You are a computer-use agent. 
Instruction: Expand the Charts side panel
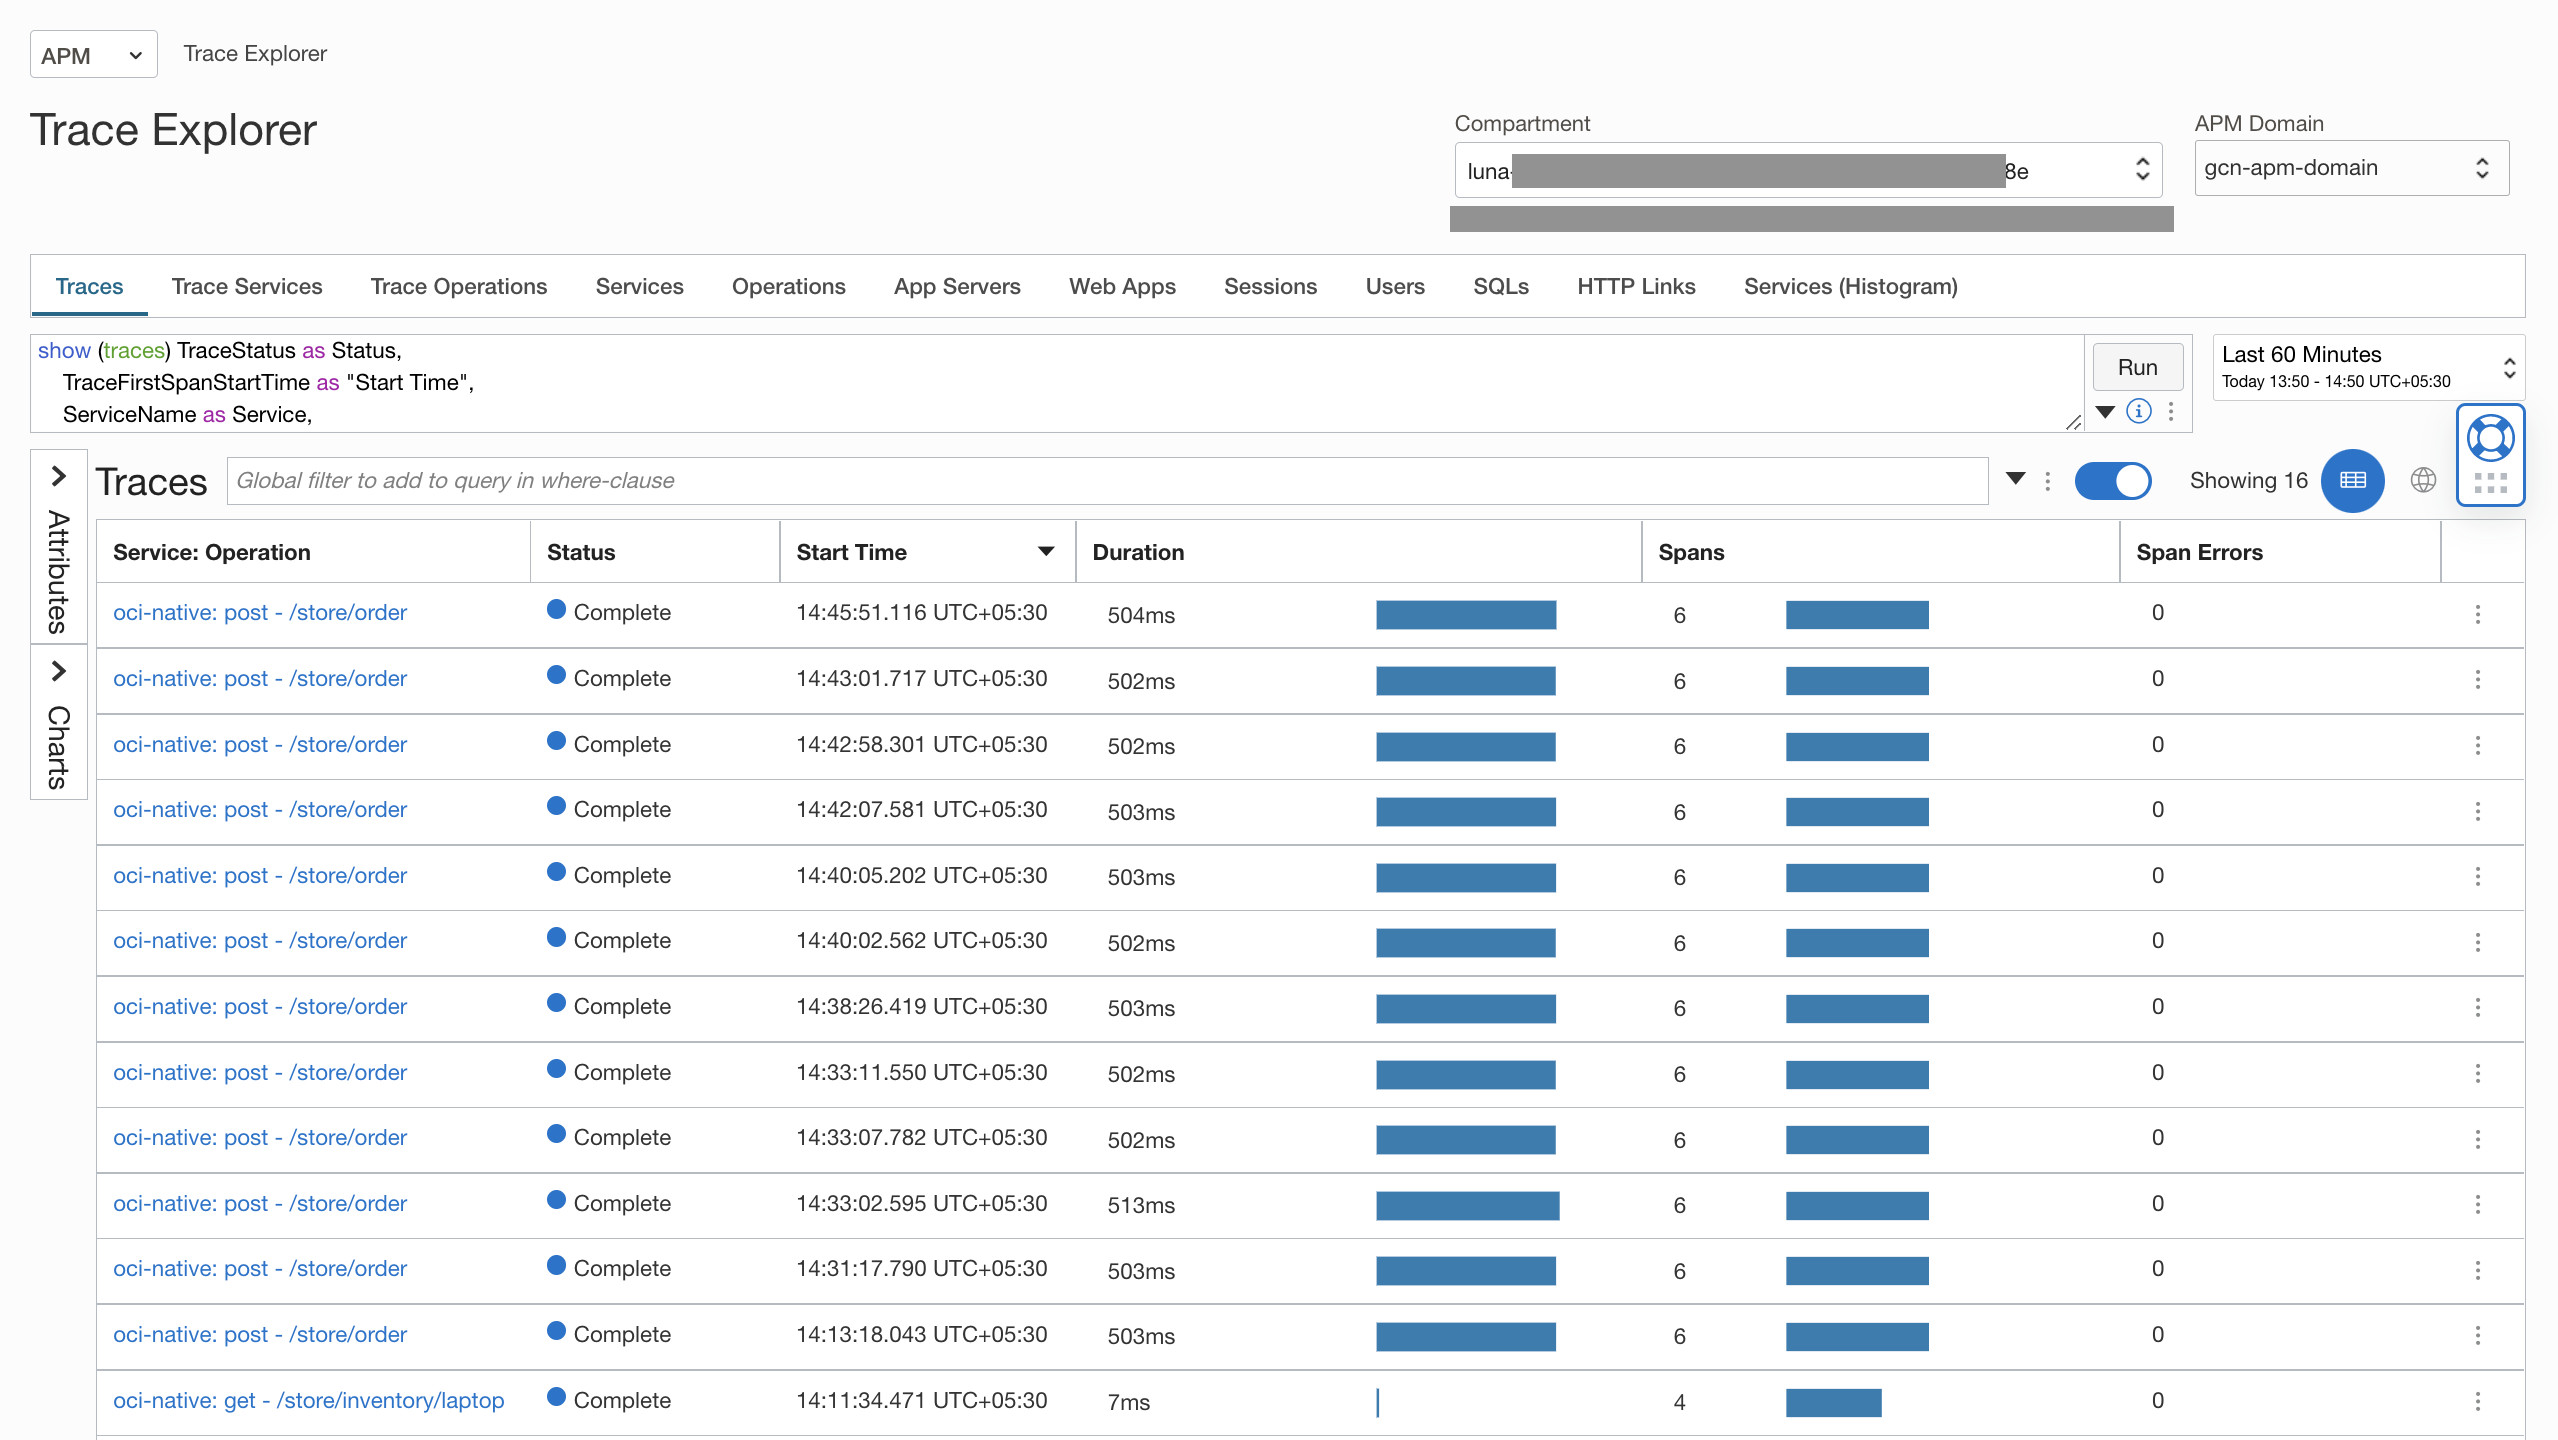tap(59, 722)
